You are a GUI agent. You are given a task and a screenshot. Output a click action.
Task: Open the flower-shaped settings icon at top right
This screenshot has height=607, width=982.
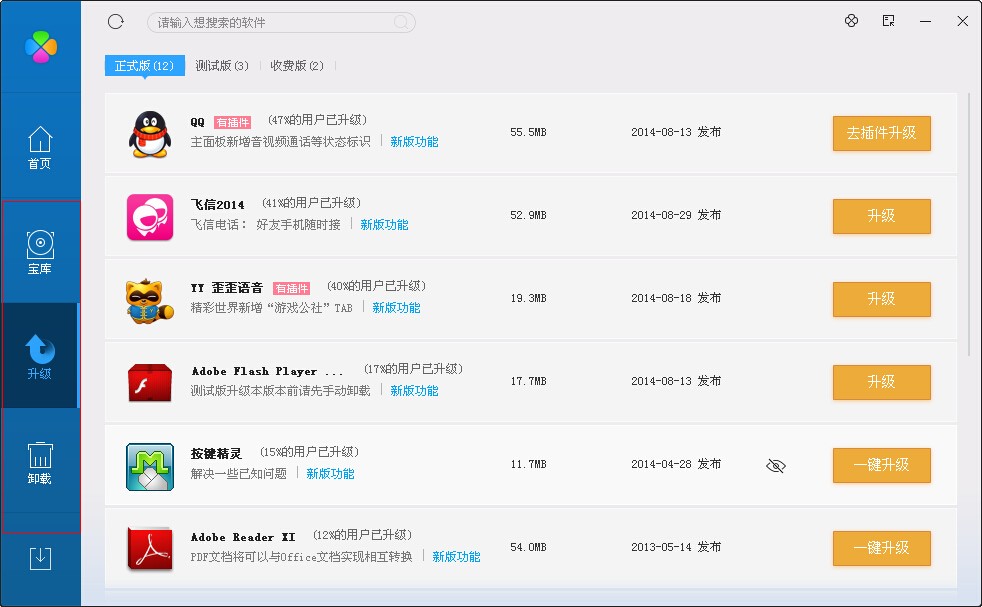851,20
